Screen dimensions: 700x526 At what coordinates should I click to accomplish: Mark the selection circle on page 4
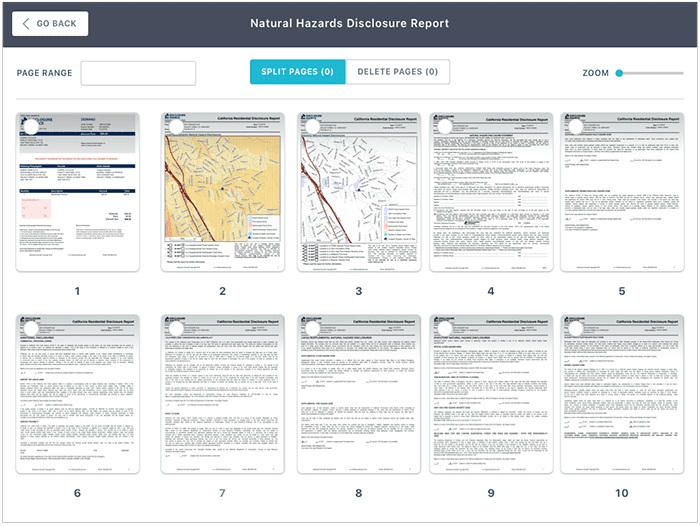pos(444,127)
